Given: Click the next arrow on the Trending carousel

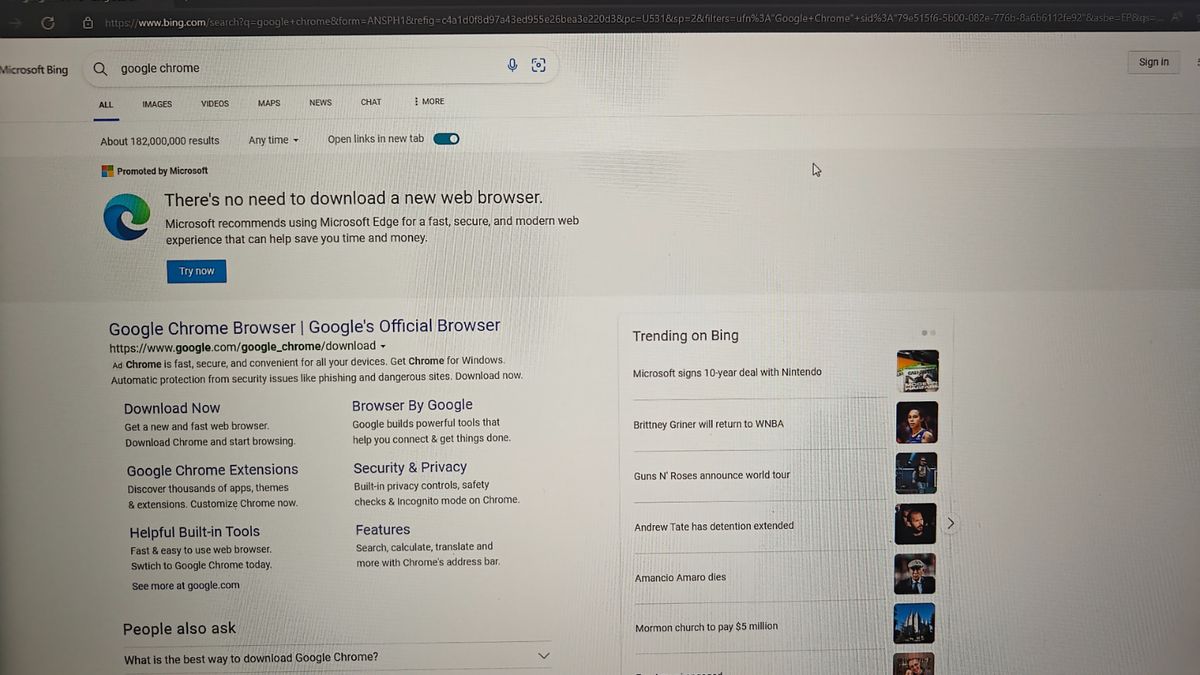Looking at the screenshot, I should 950,522.
